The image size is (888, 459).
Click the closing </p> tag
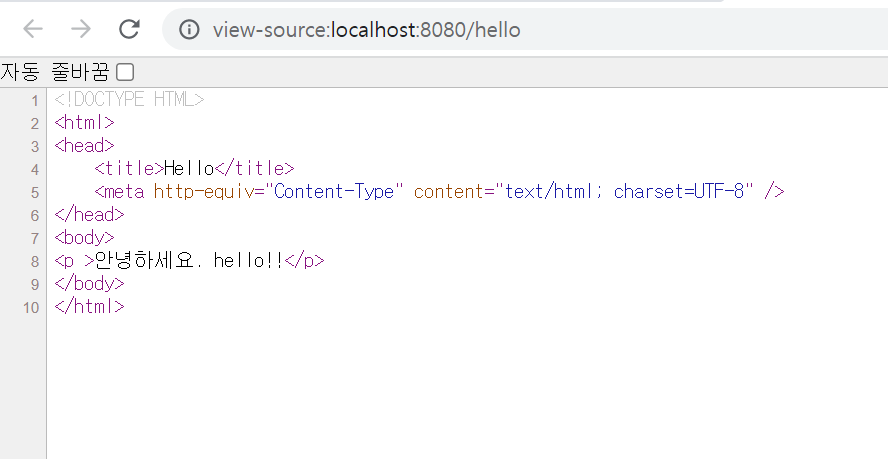click(305, 261)
